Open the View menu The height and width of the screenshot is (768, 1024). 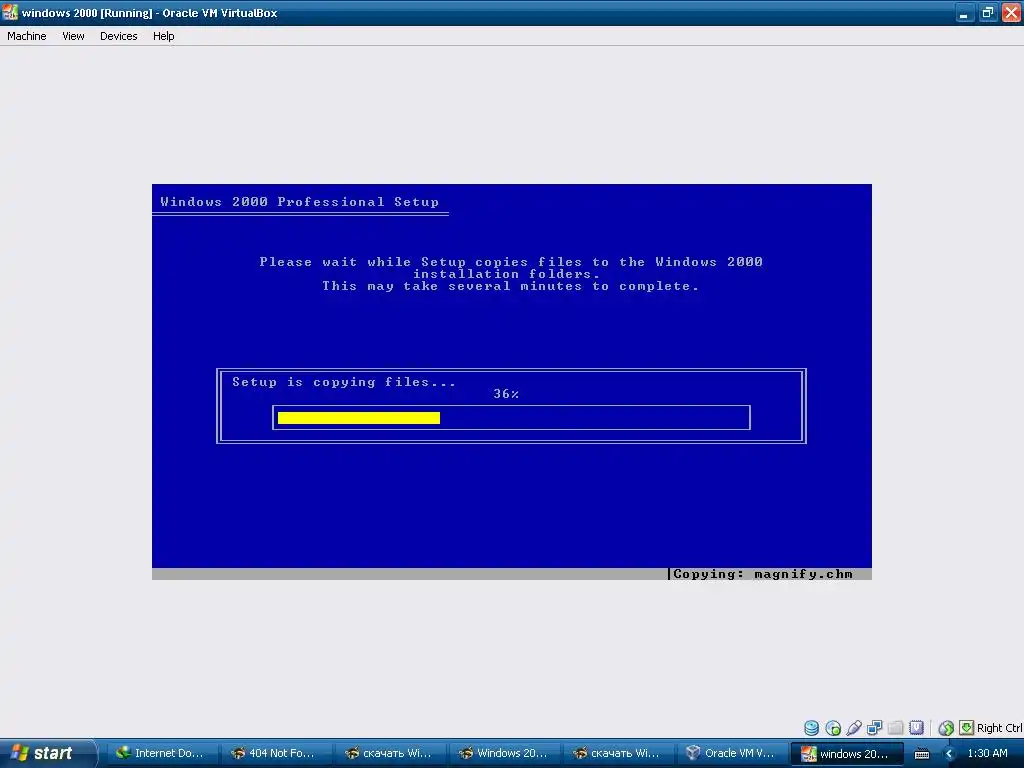pos(73,36)
